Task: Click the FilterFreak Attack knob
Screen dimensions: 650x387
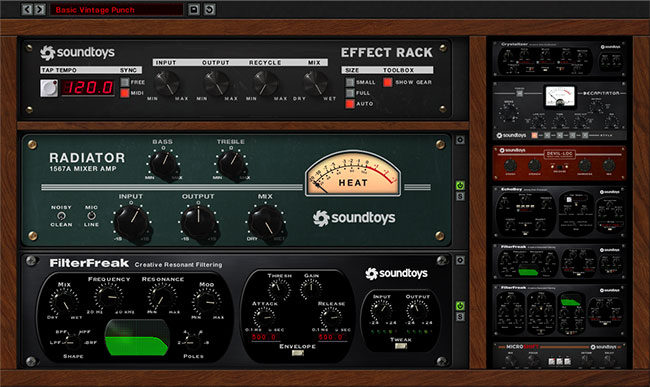Action: pyautogui.click(x=264, y=318)
